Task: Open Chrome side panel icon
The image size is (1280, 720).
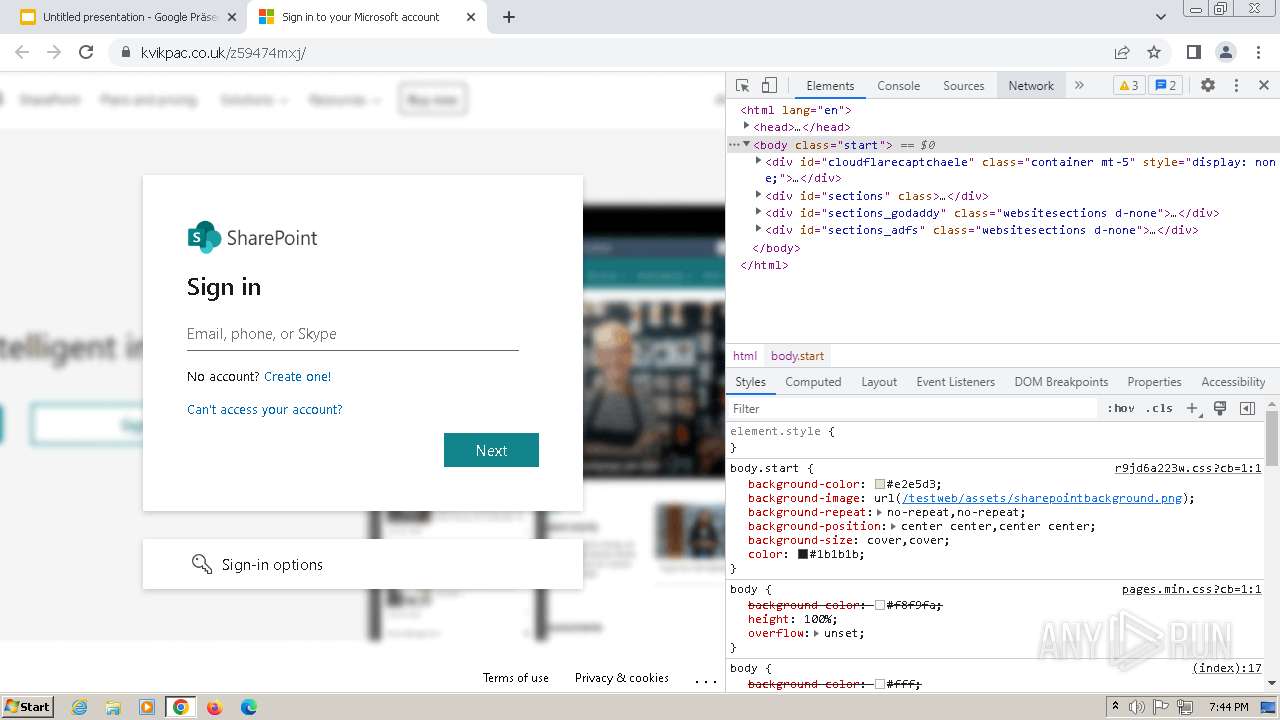Action: [x=1193, y=52]
